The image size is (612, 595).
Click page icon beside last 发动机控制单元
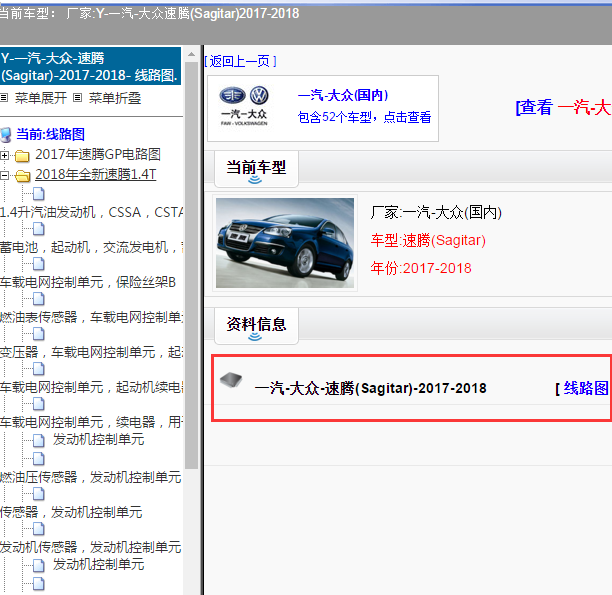coord(39,565)
